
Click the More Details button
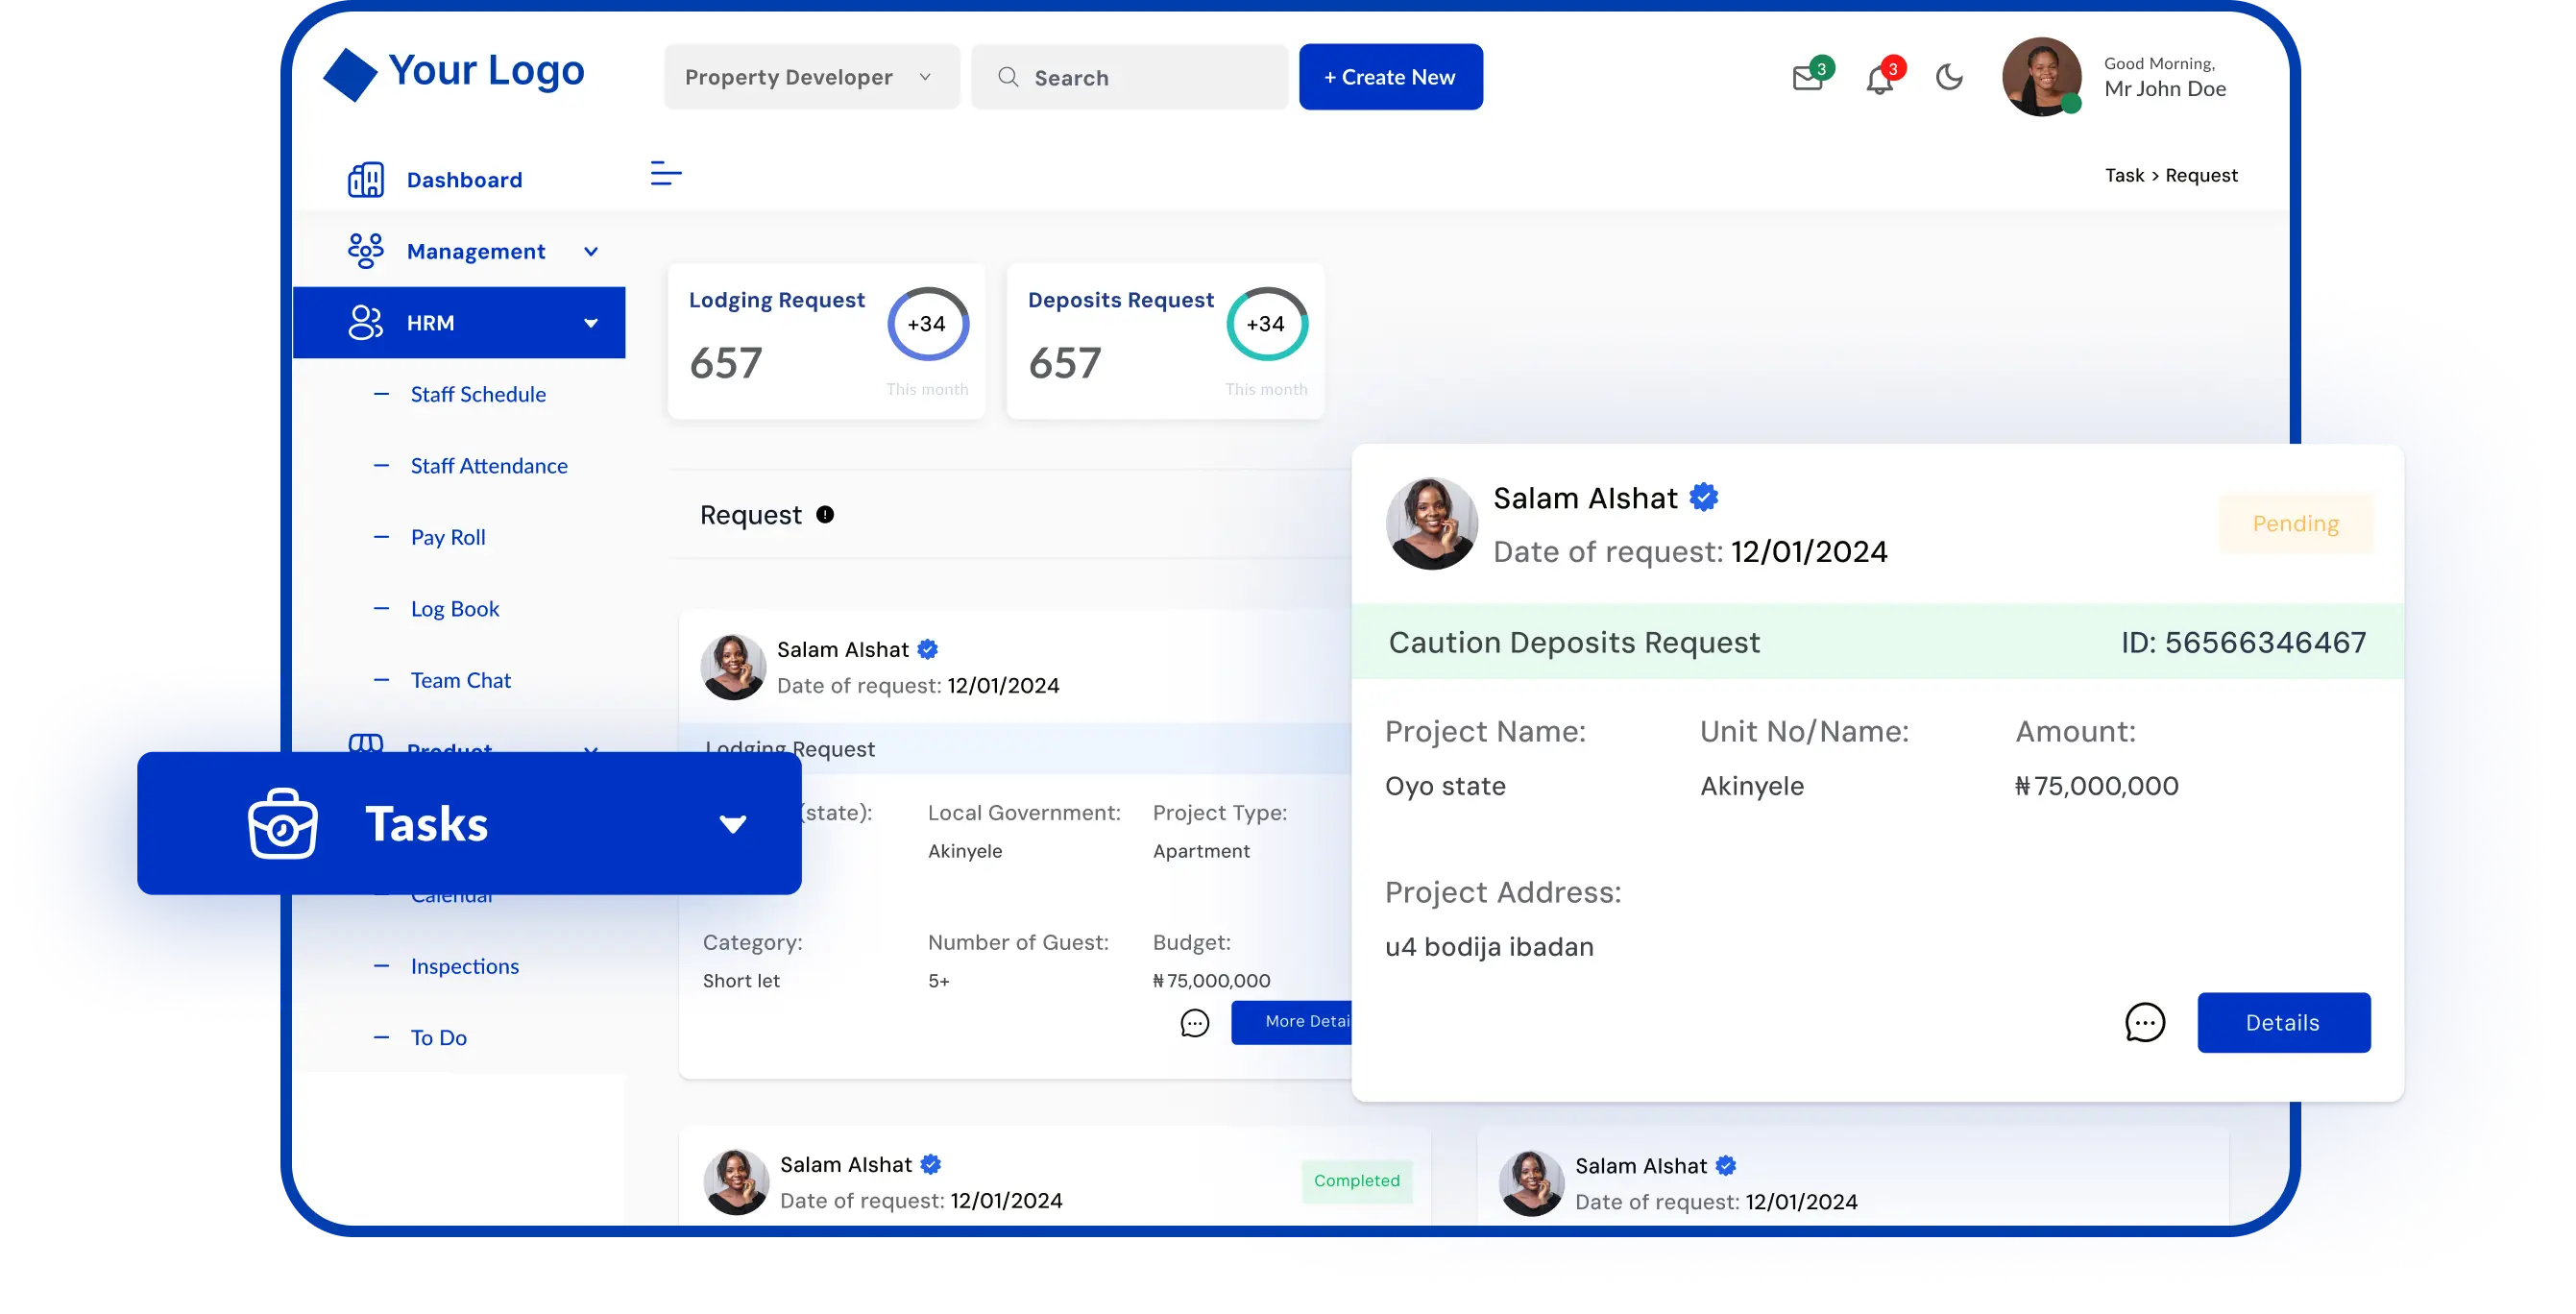click(x=1291, y=1022)
